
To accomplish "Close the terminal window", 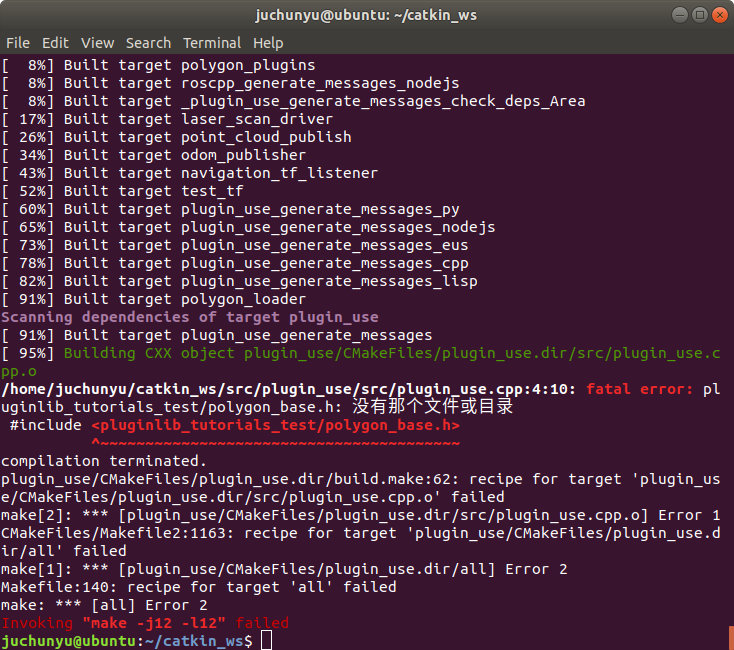I will click(x=719, y=15).
